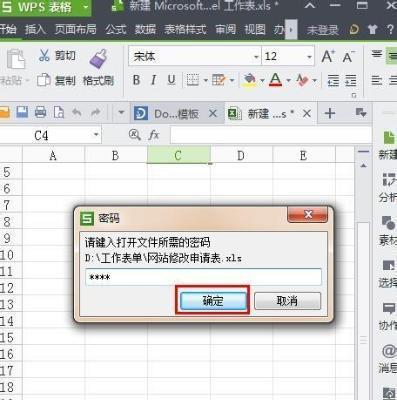
Task: Close the 密码 dialog with X
Action: [x=308, y=215]
